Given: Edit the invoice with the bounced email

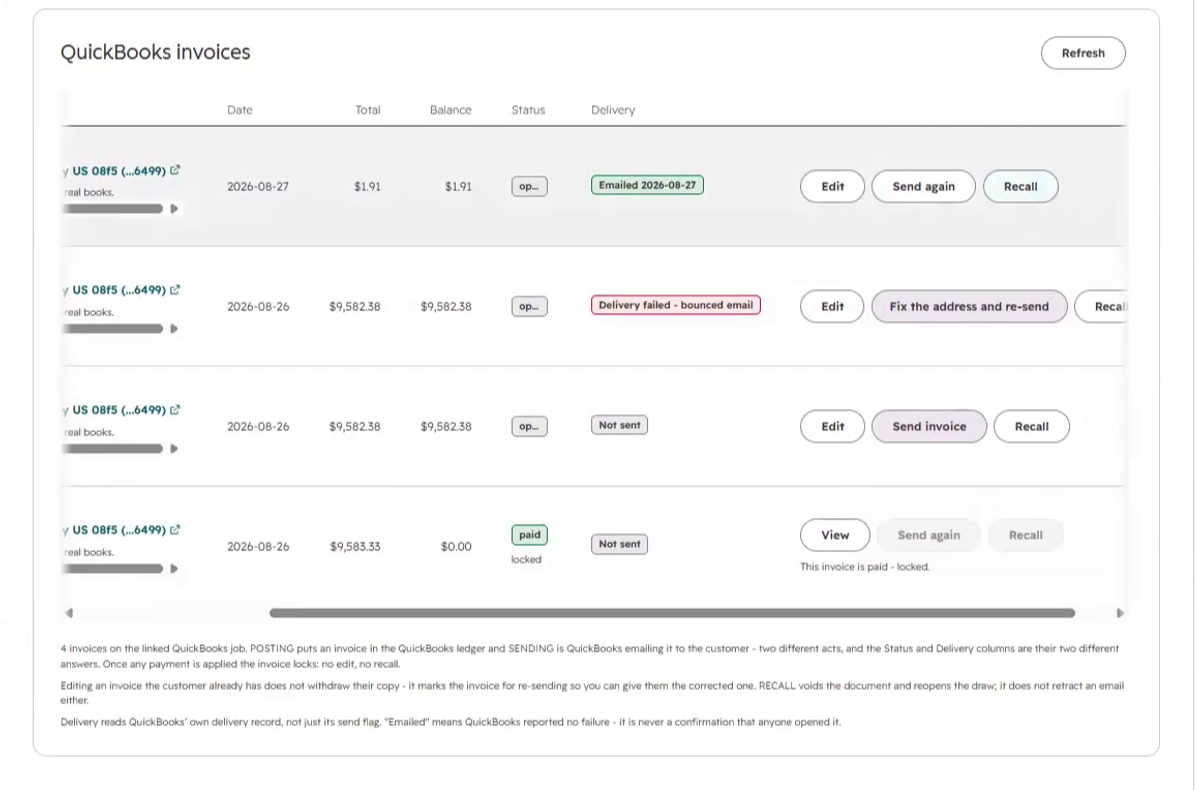Looking at the screenshot, I should (x=832, y=306).
